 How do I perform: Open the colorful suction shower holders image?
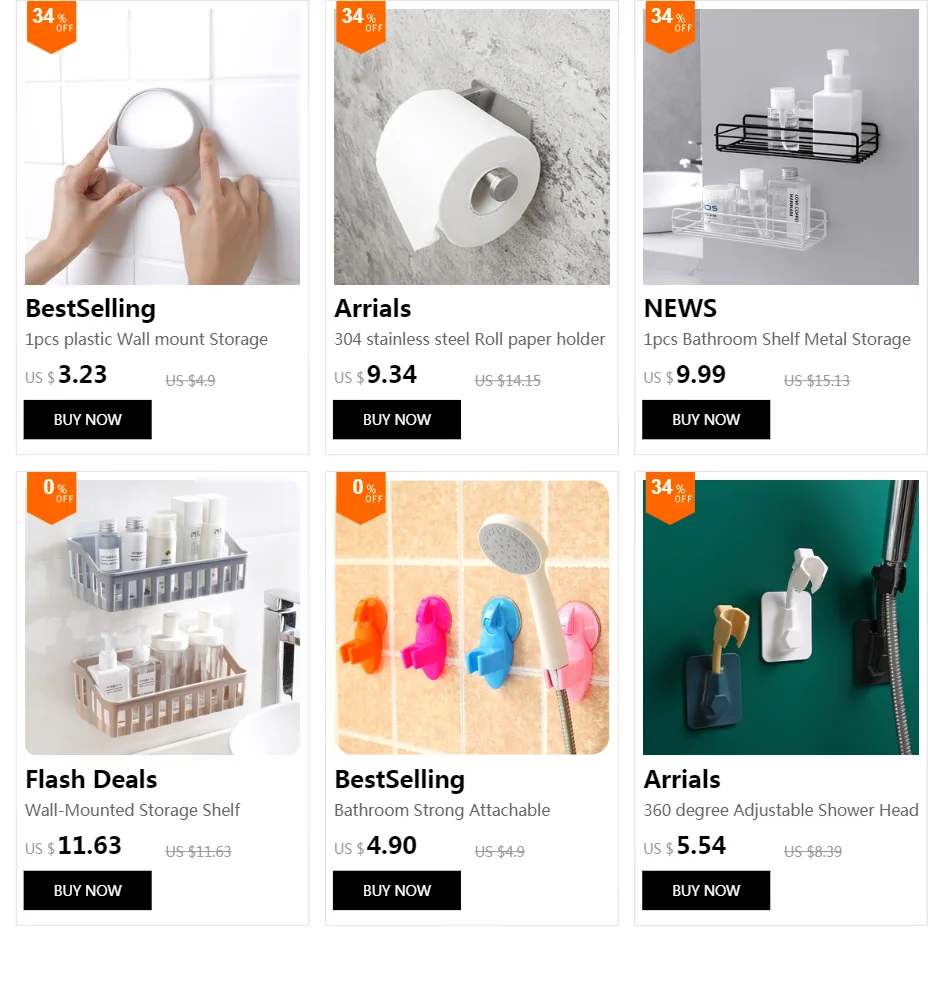click(x=472, y=618)
